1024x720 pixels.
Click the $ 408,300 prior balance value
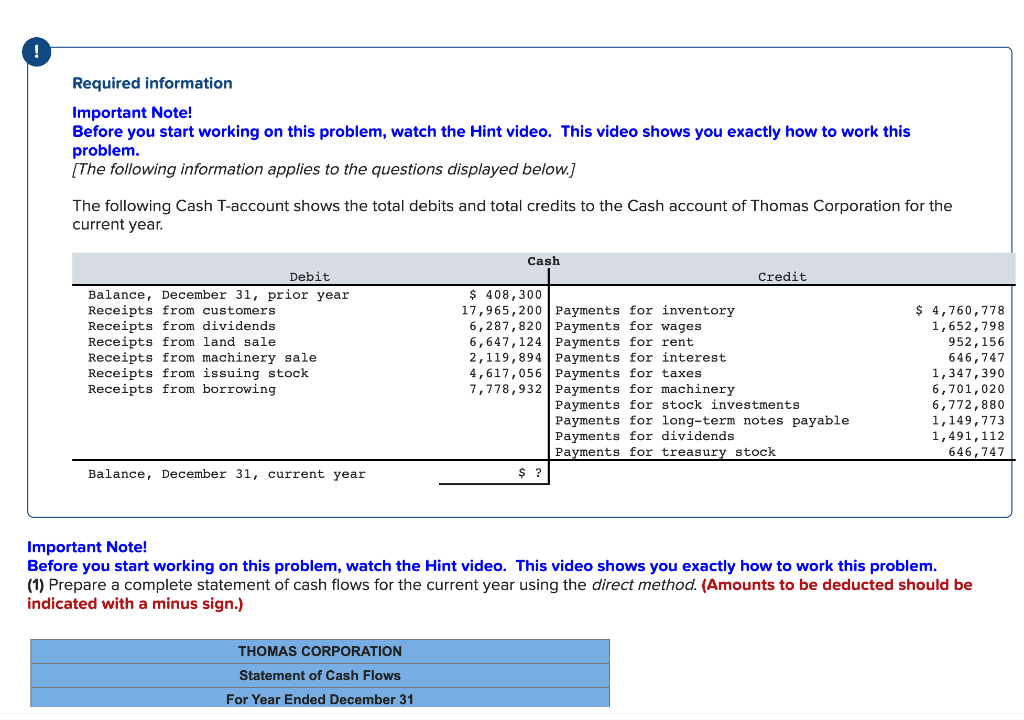pyautogui.click(x=505, y=295)
